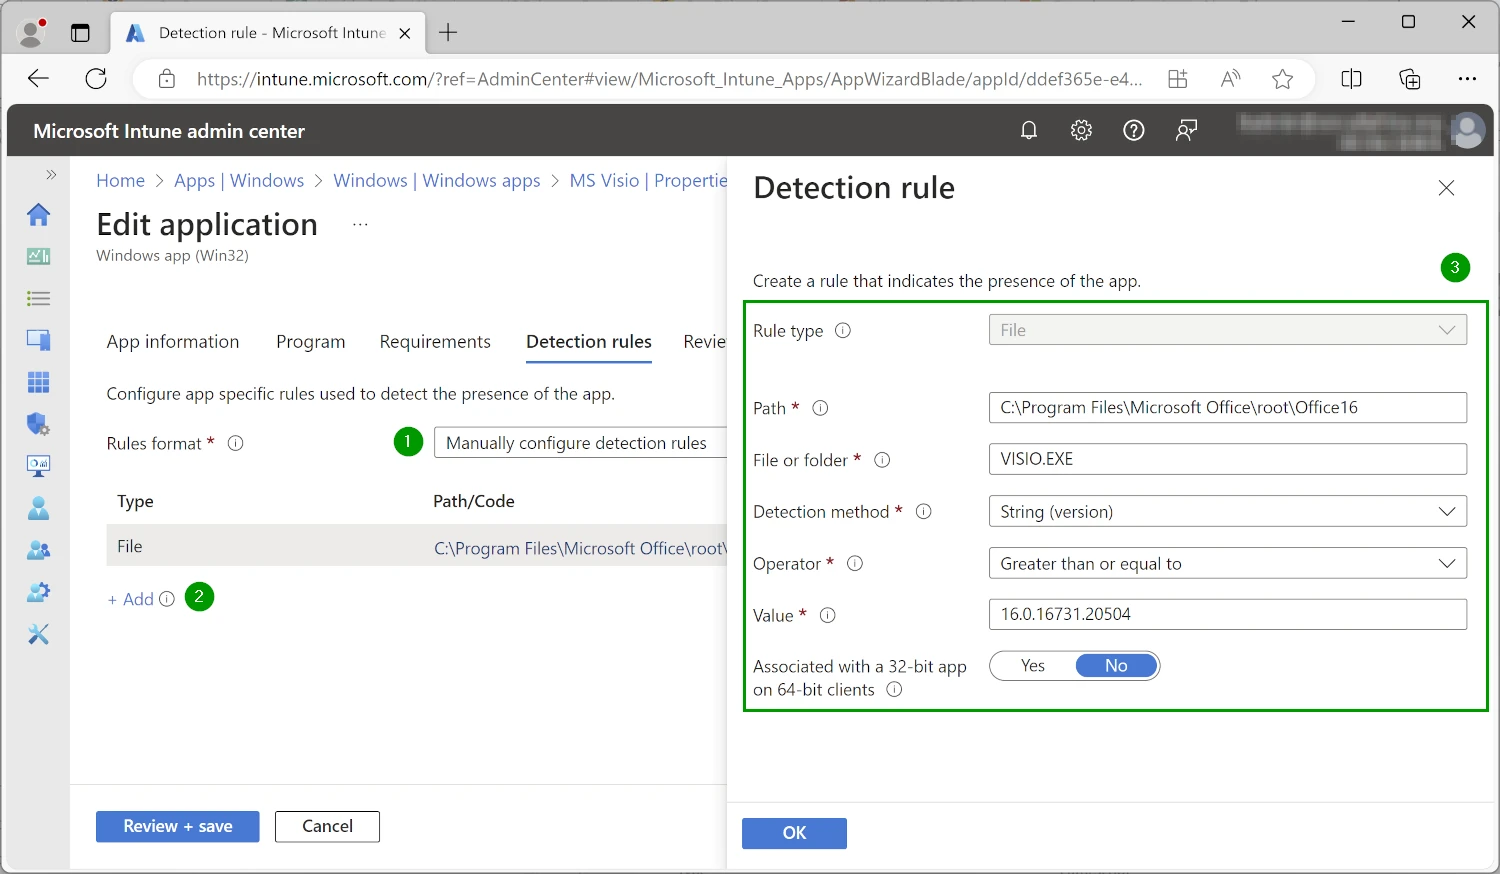
Task: Open browser settings and more menu
Action: pyautogui.click(x=1467, y=79)
